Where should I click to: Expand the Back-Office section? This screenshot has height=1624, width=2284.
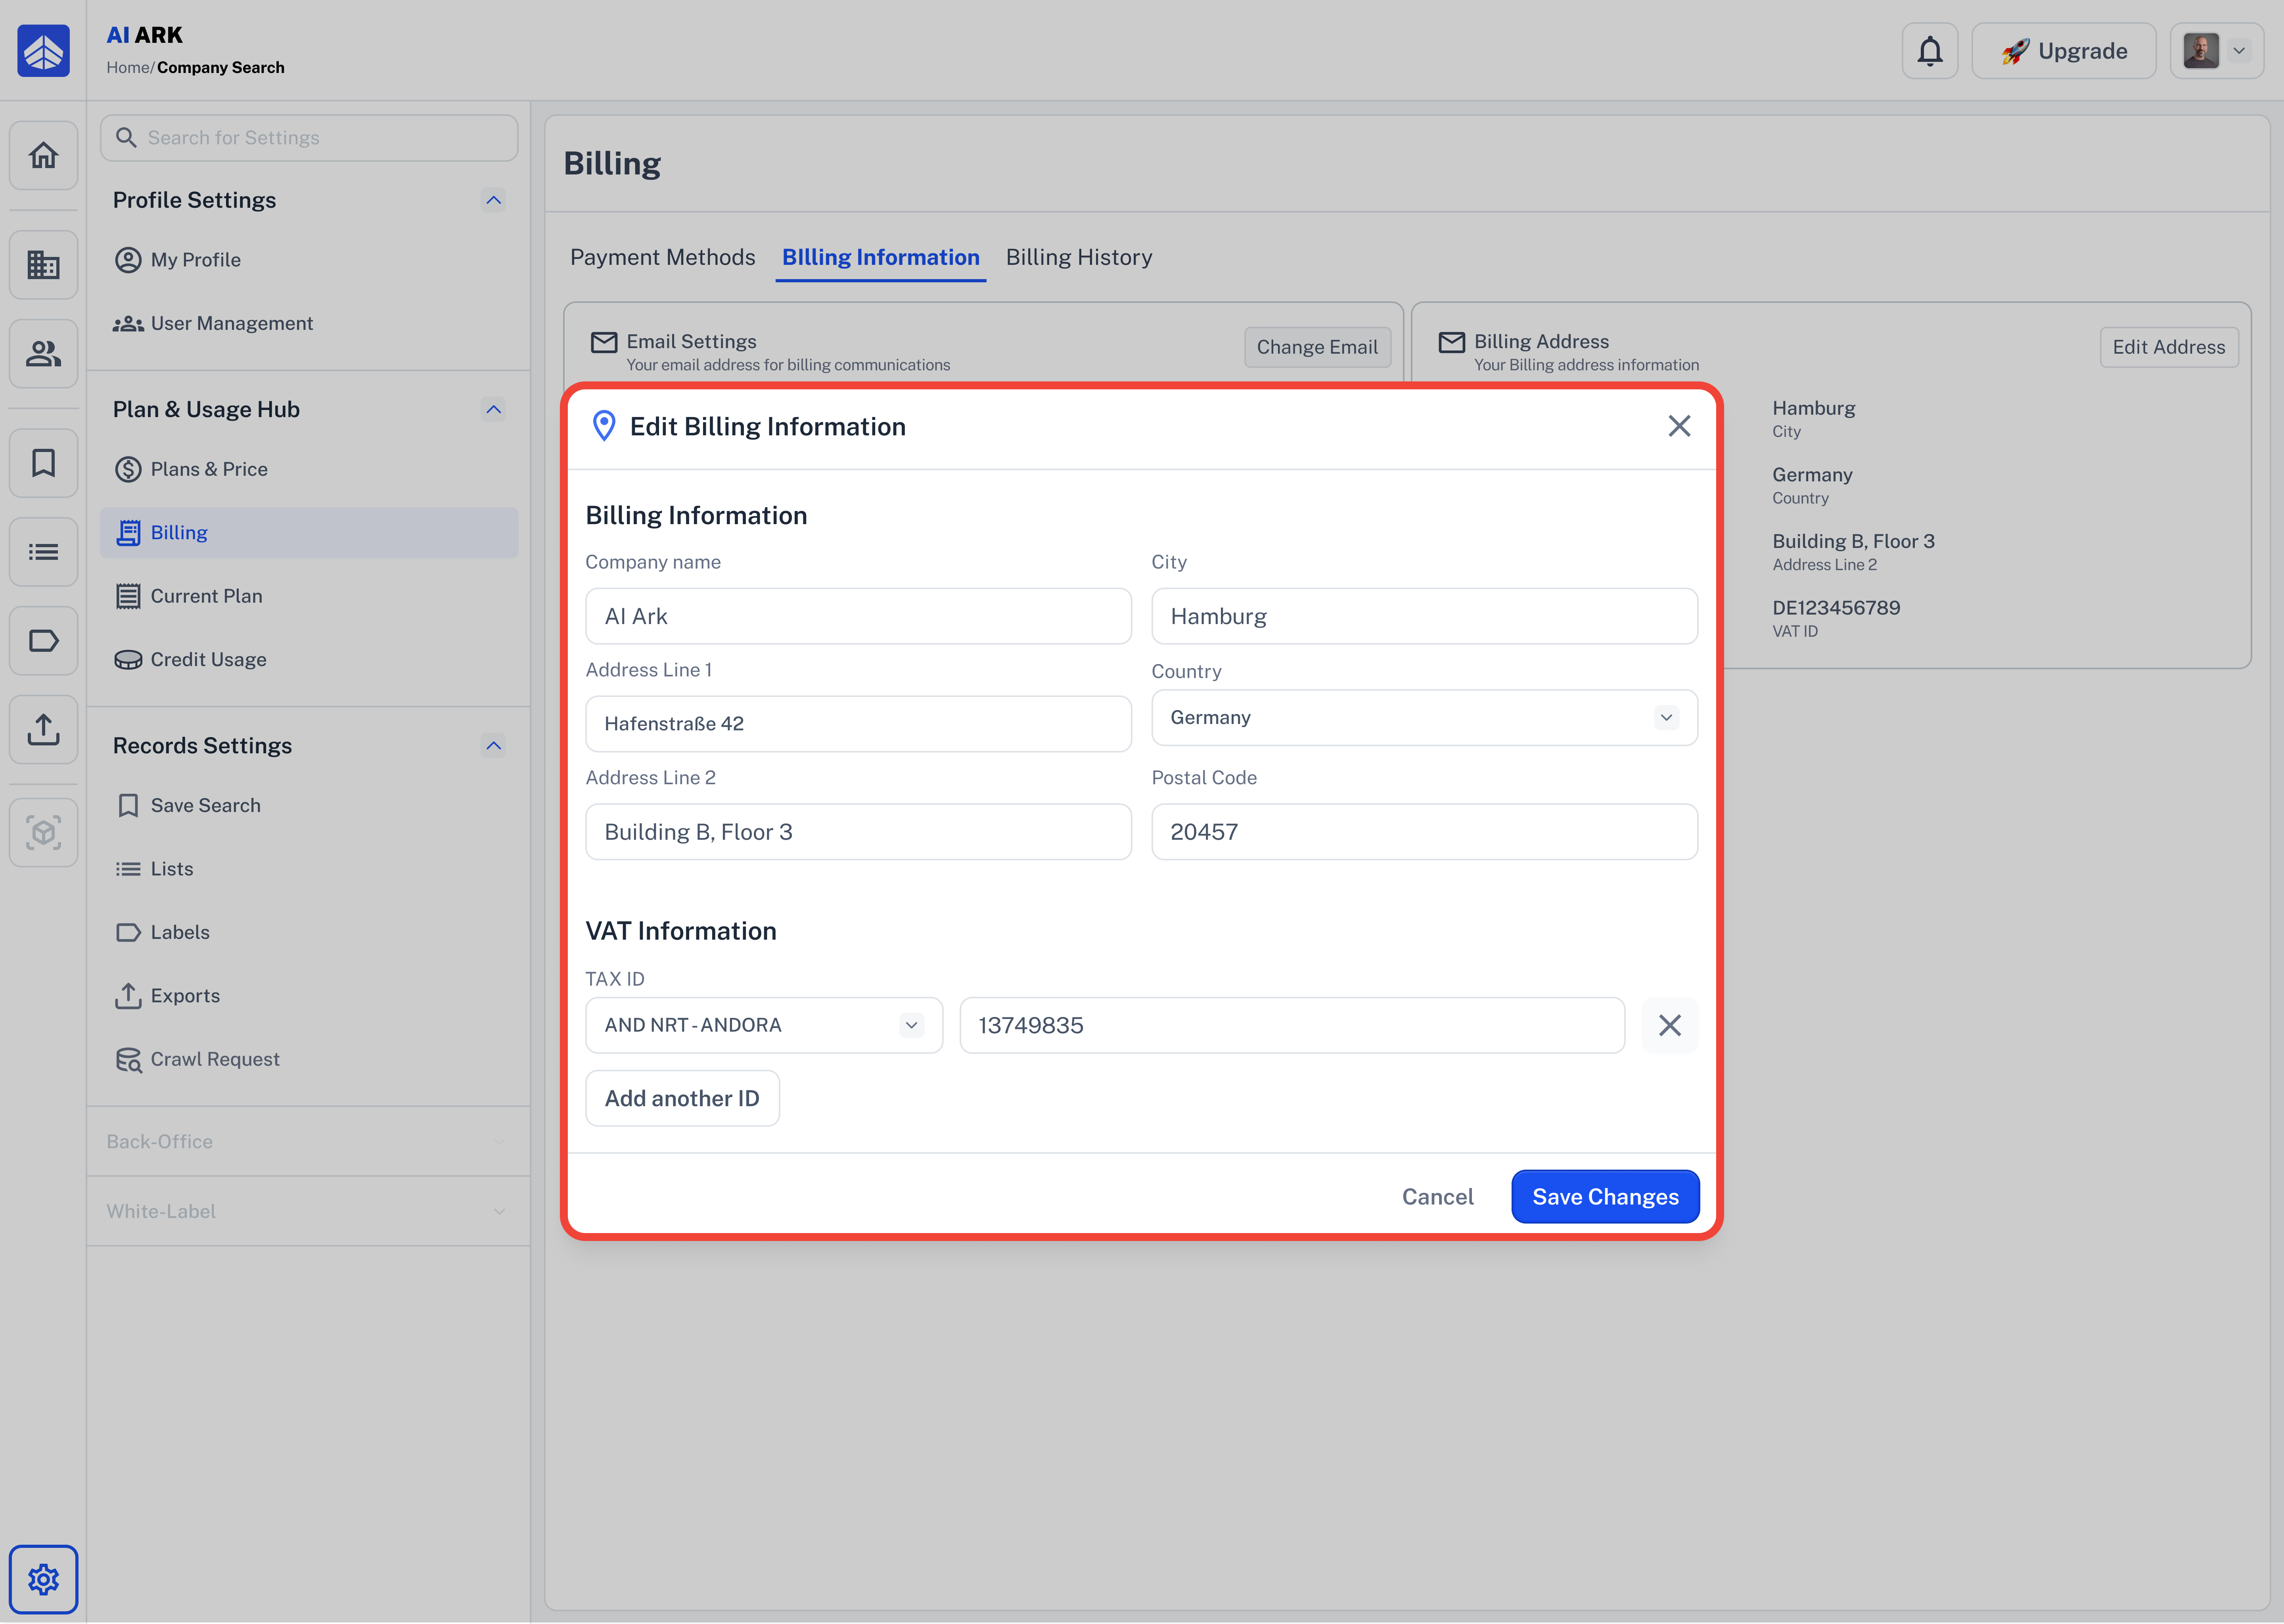(309, 1141)
